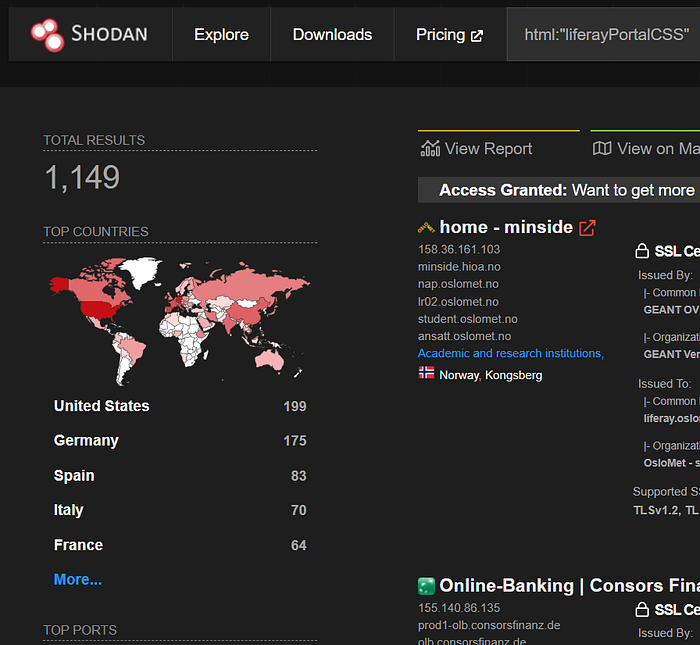The image size is (700, 645).
Task: Open Academic and research institutions link
Action: tap(510, 354)
